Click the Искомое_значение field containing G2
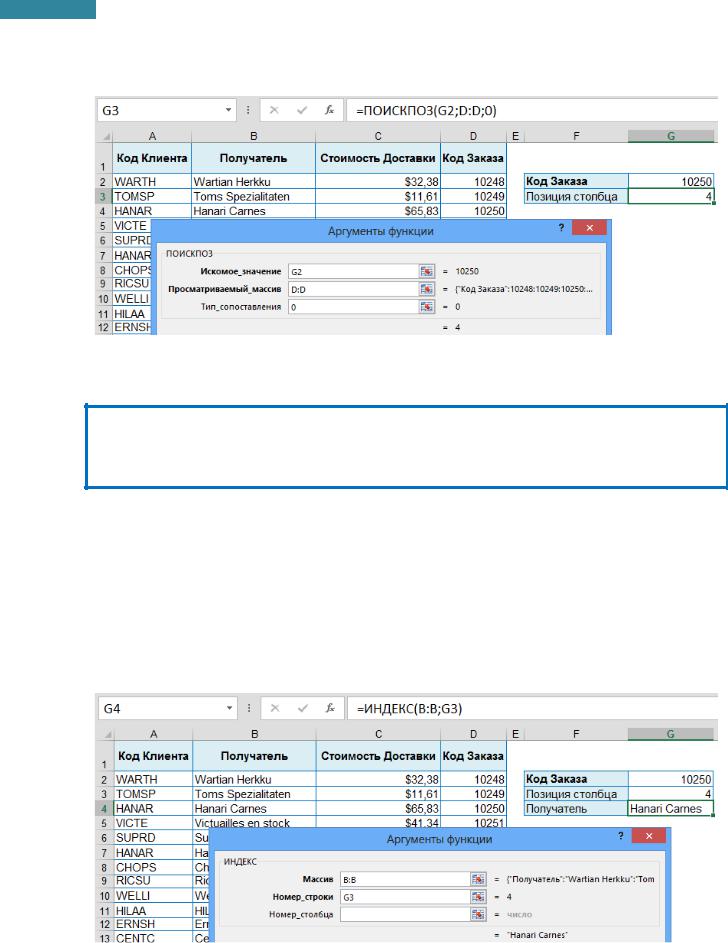Screen dimensions: 728x943 pos(353,271)
